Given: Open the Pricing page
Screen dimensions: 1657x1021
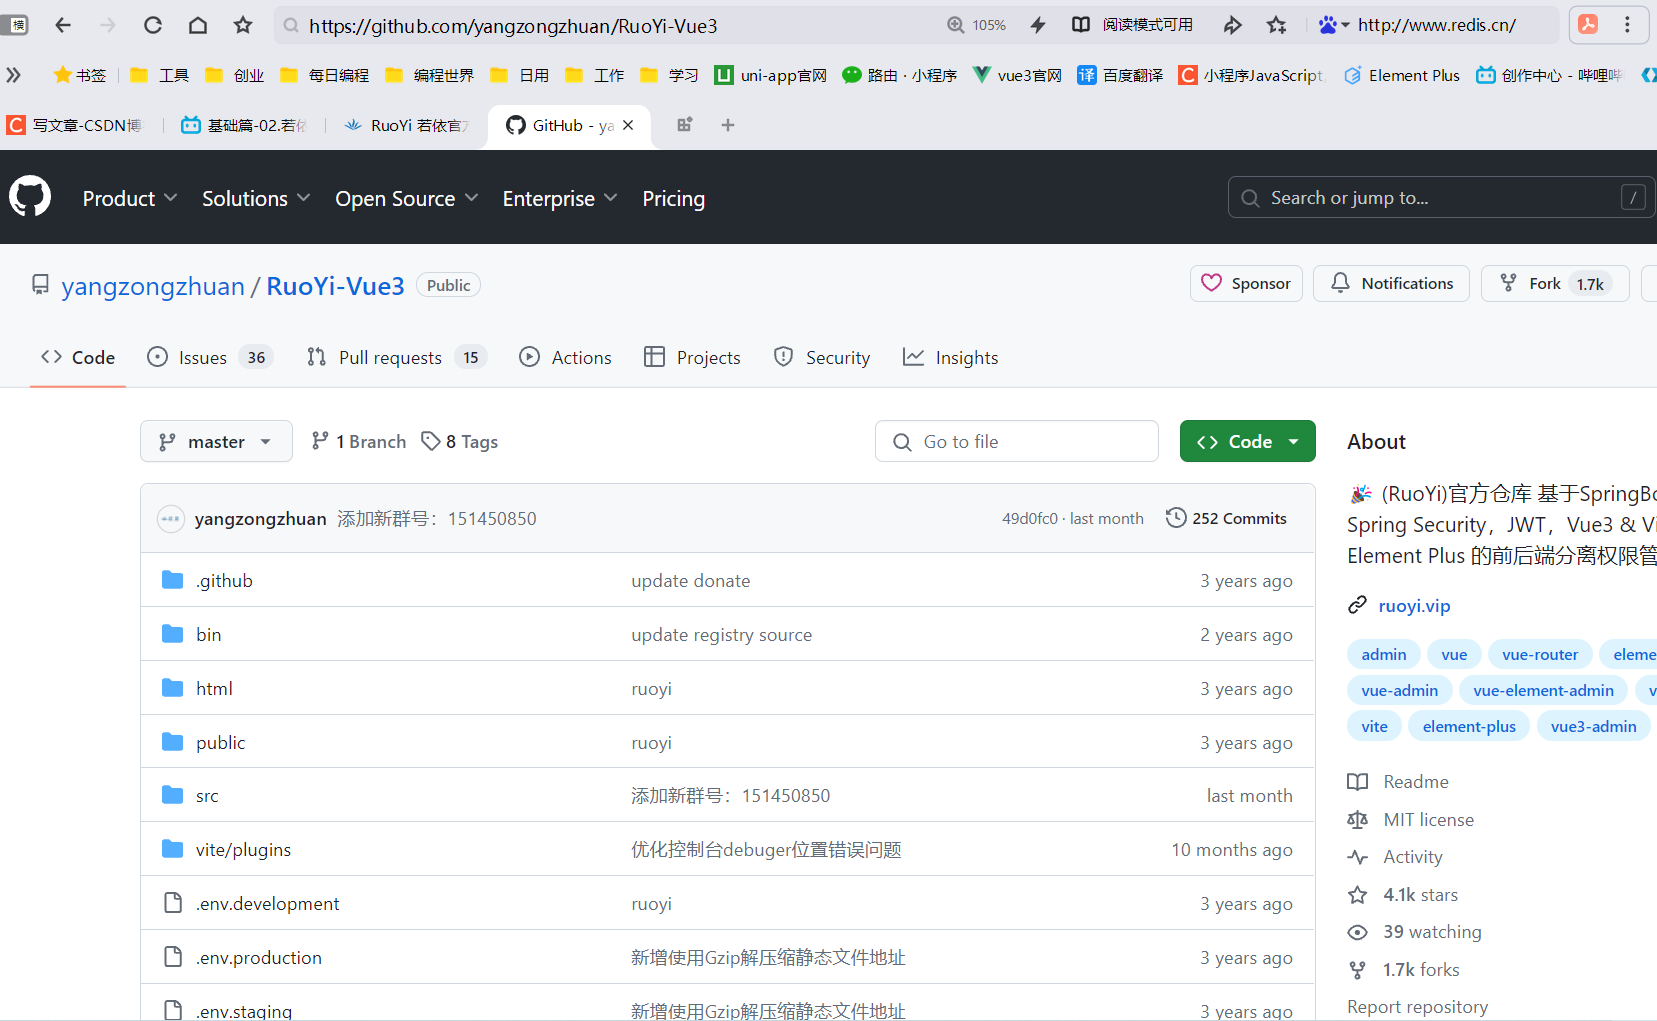Looking at the screenshot, I should 673,198.
